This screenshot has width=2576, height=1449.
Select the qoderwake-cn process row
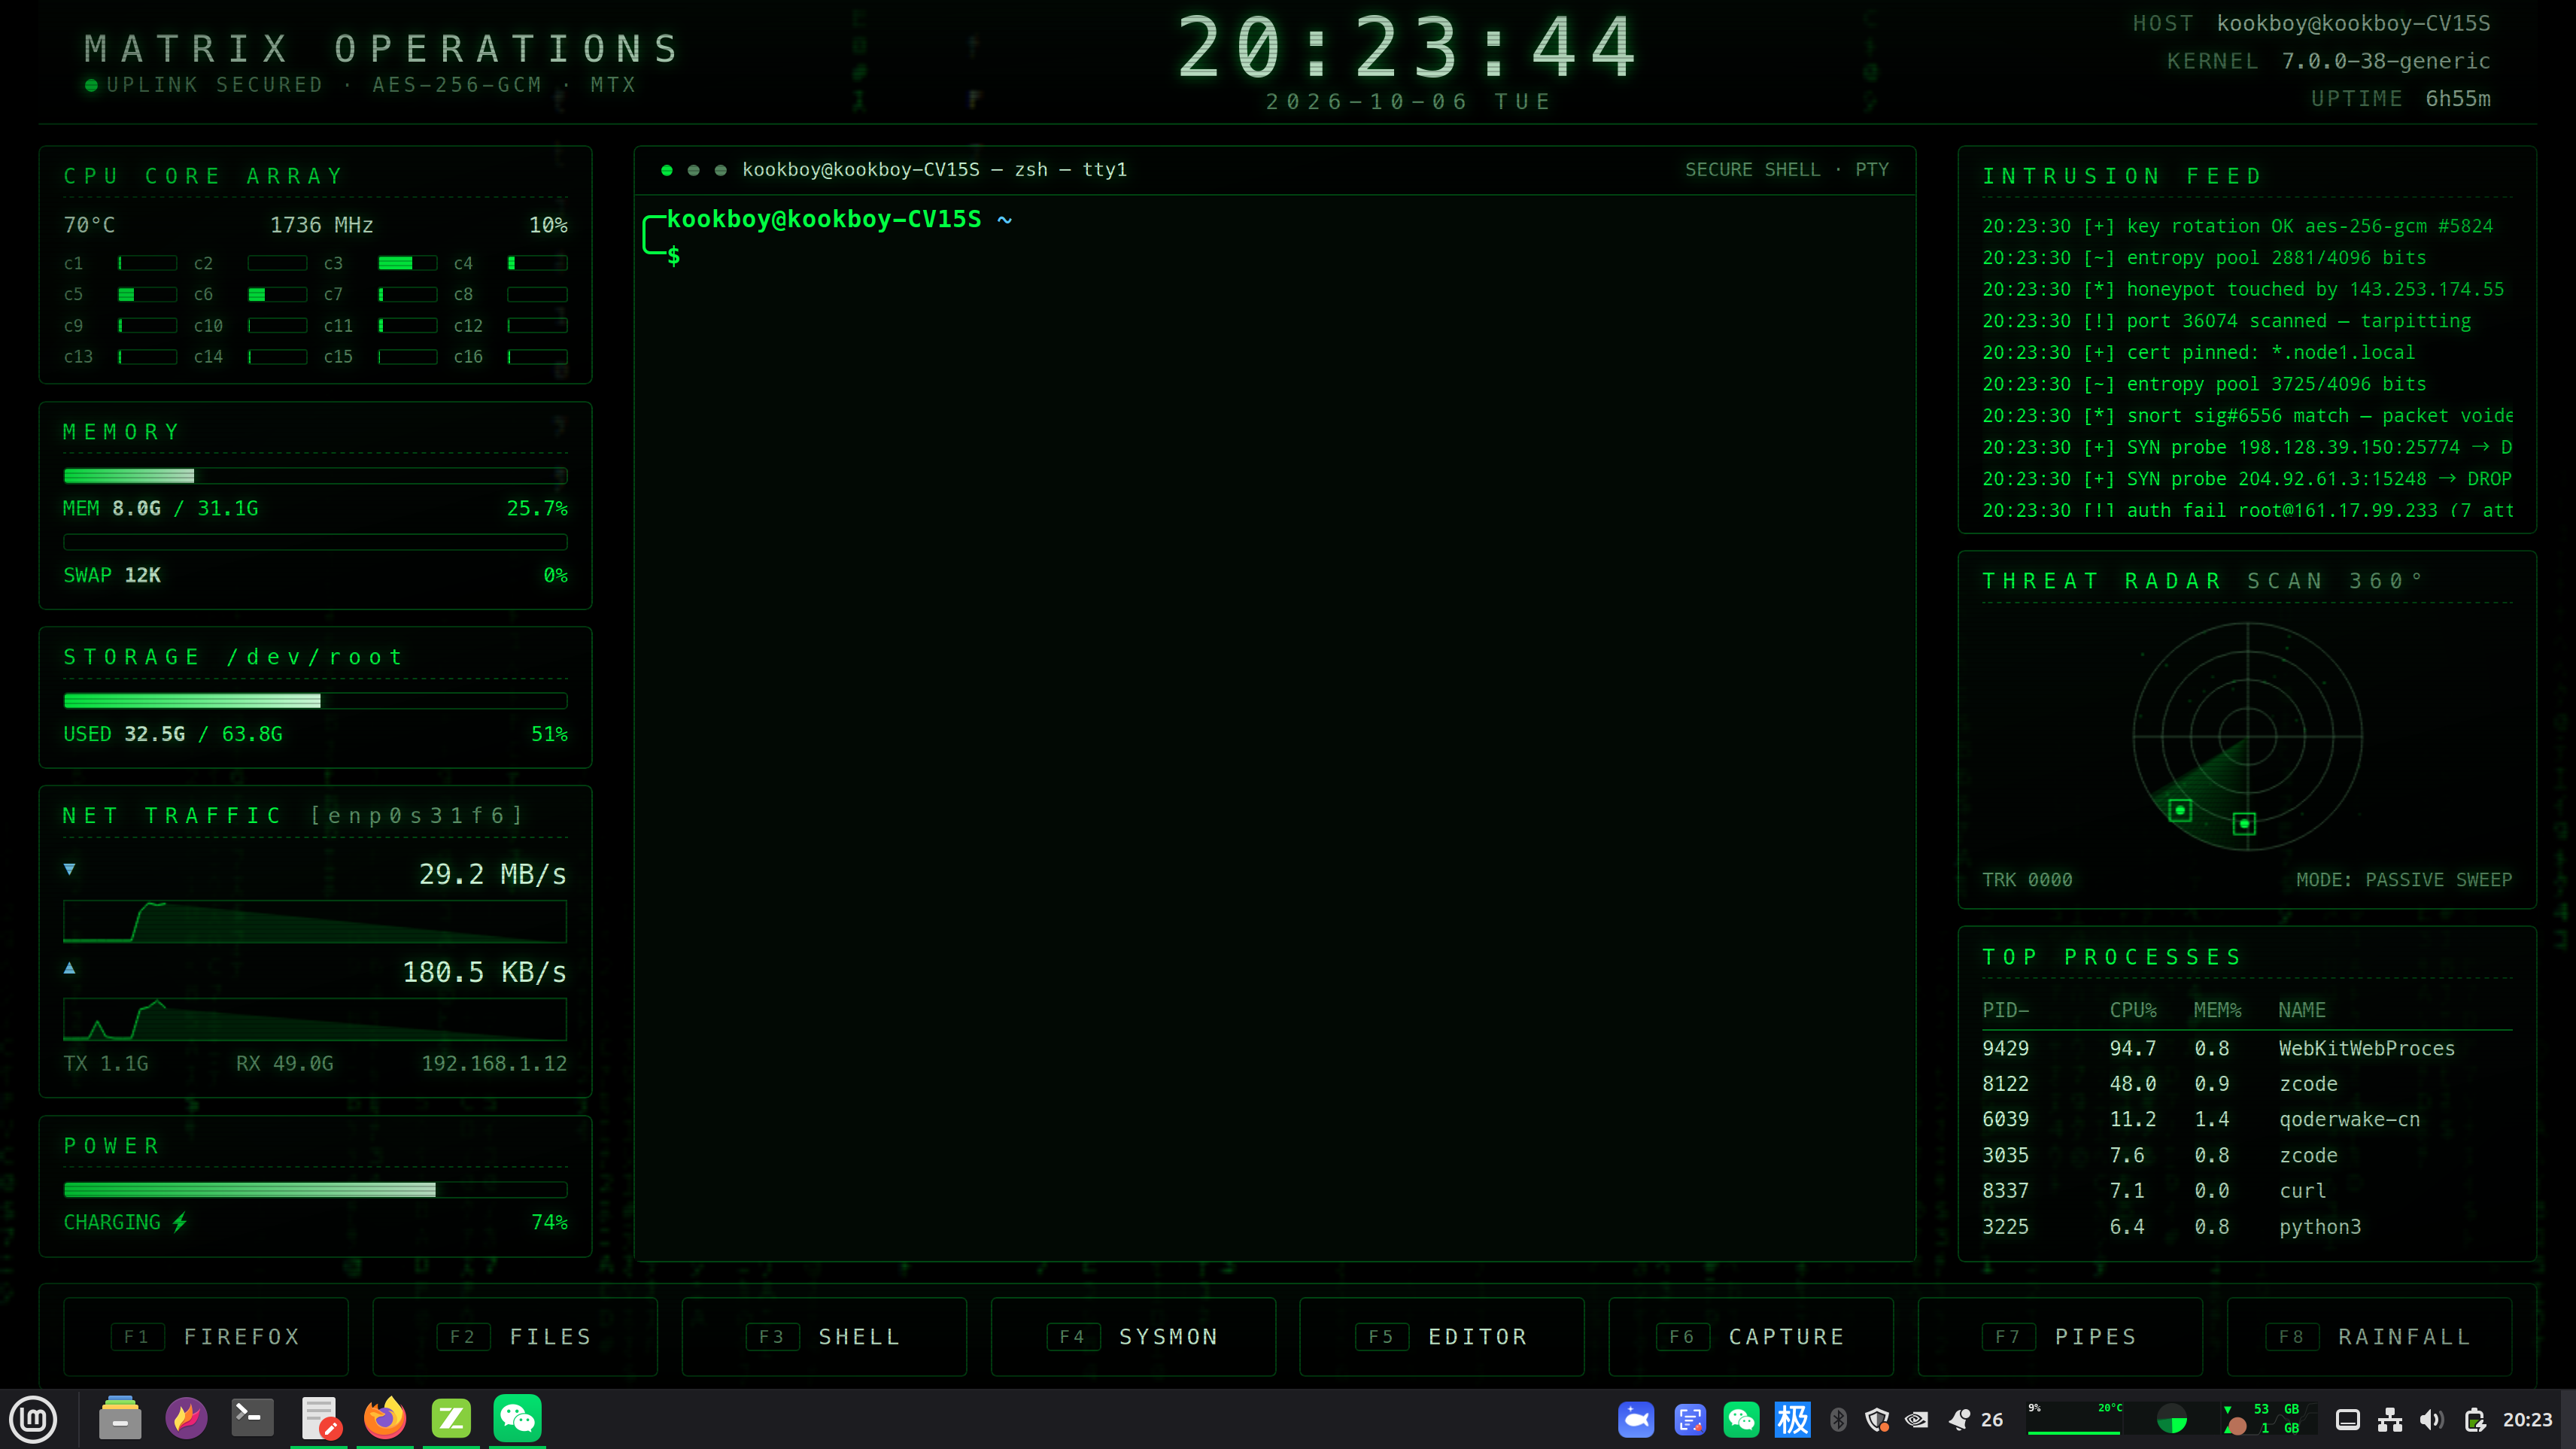[2247, 1119]
